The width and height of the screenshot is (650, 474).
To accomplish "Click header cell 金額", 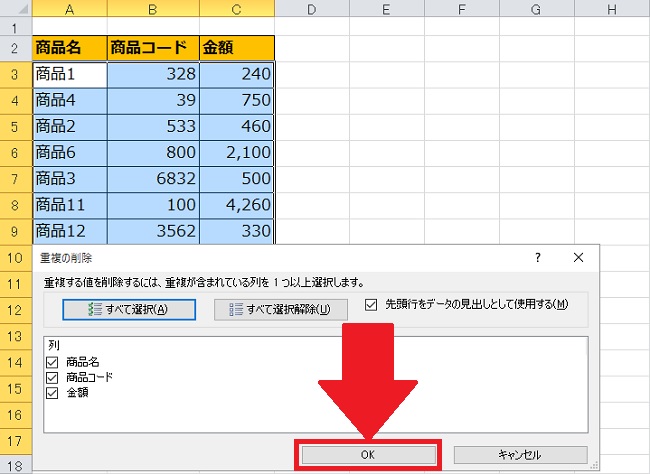I will tap(237, 48).
